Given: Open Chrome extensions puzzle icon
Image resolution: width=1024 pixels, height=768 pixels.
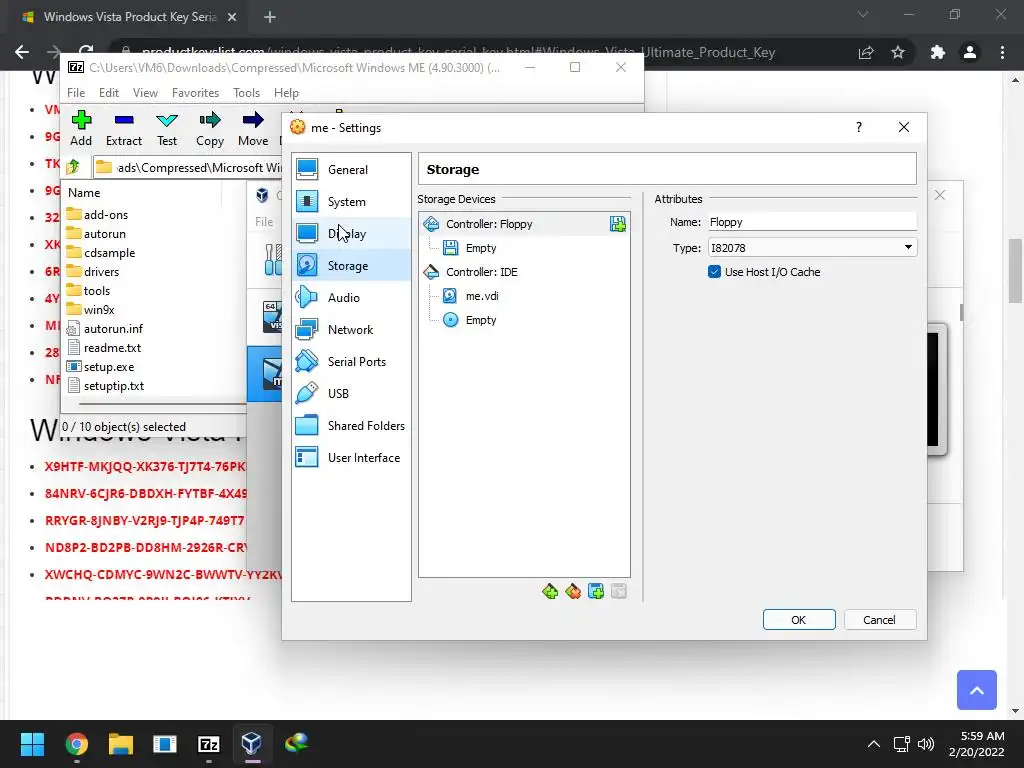Looking at the screenshot, I should click(938, 52).
